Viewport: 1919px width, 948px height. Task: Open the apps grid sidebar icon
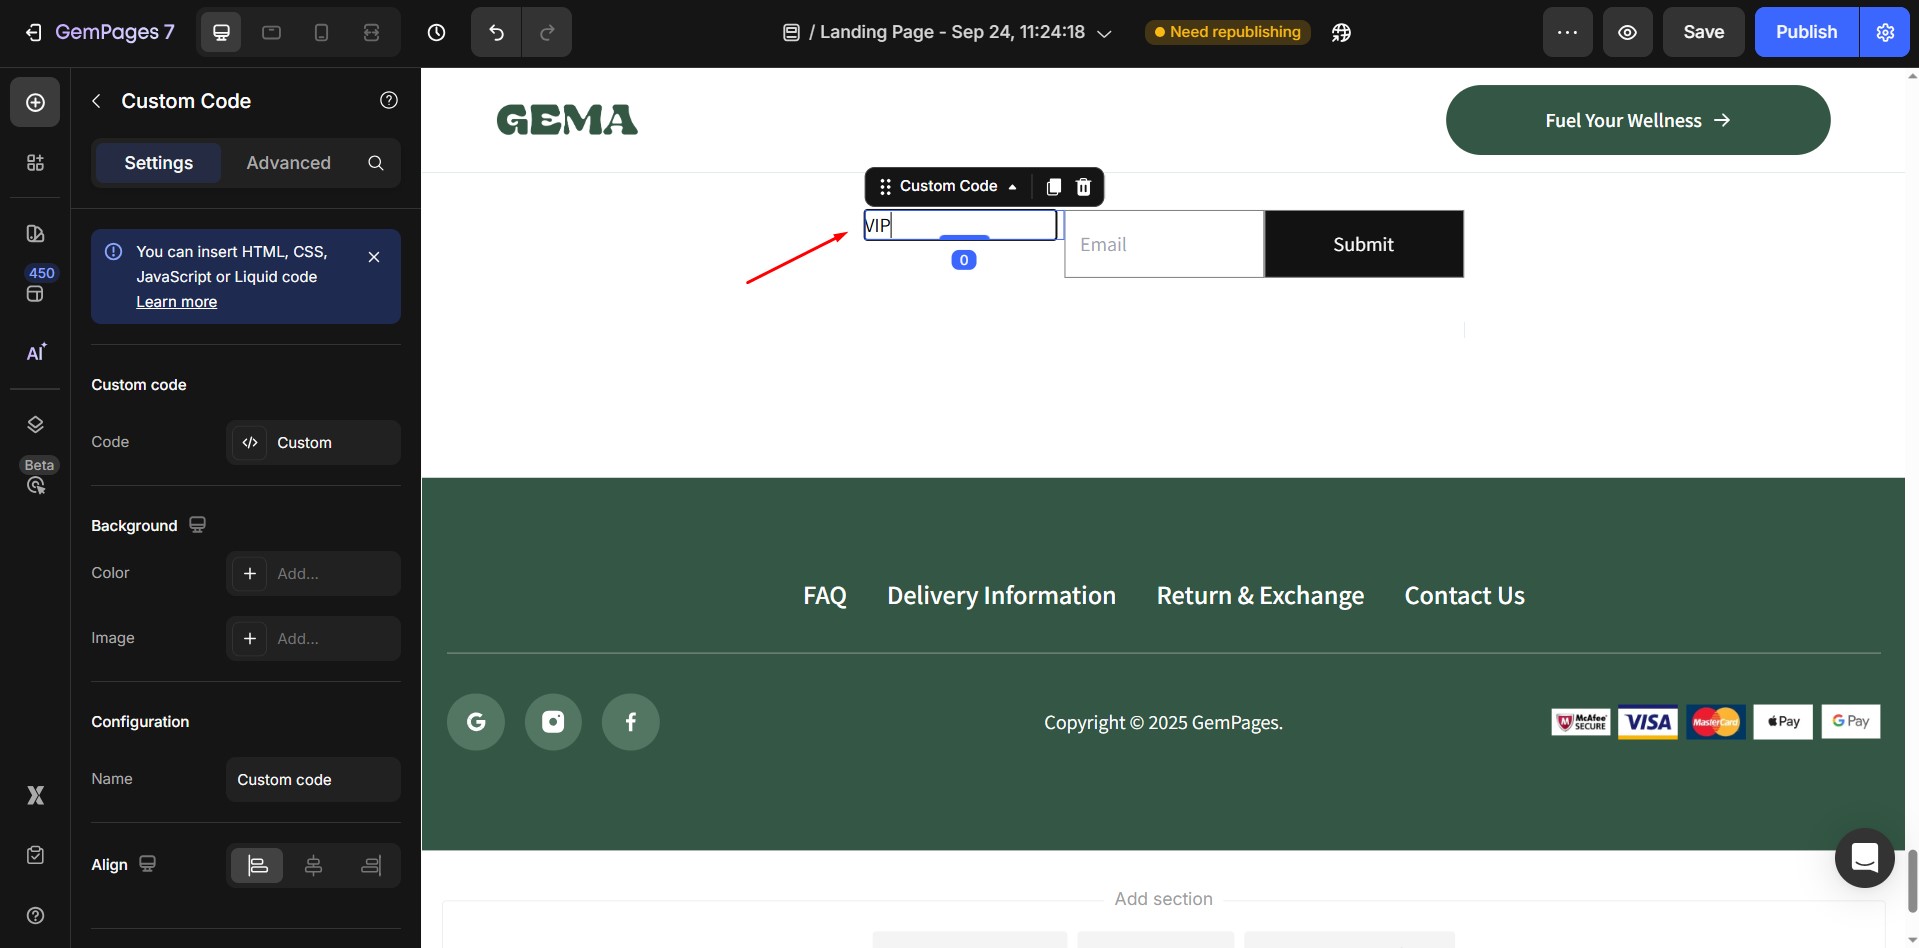tap(35, 162)
